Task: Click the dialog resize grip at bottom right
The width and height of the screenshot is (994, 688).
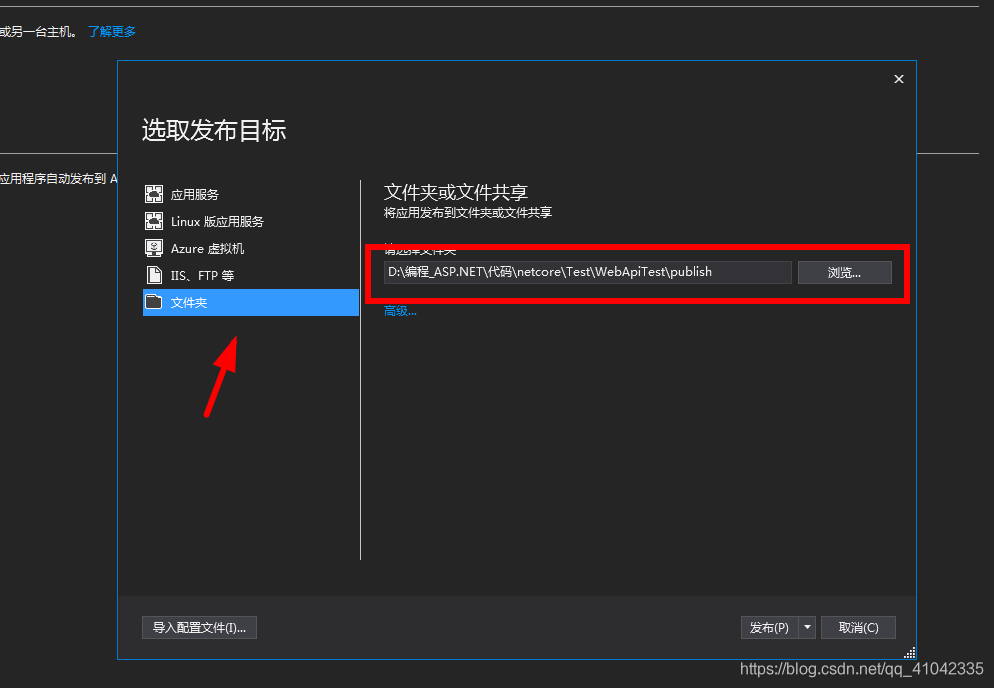Action: pyautogui.click(x=908, y=652)
